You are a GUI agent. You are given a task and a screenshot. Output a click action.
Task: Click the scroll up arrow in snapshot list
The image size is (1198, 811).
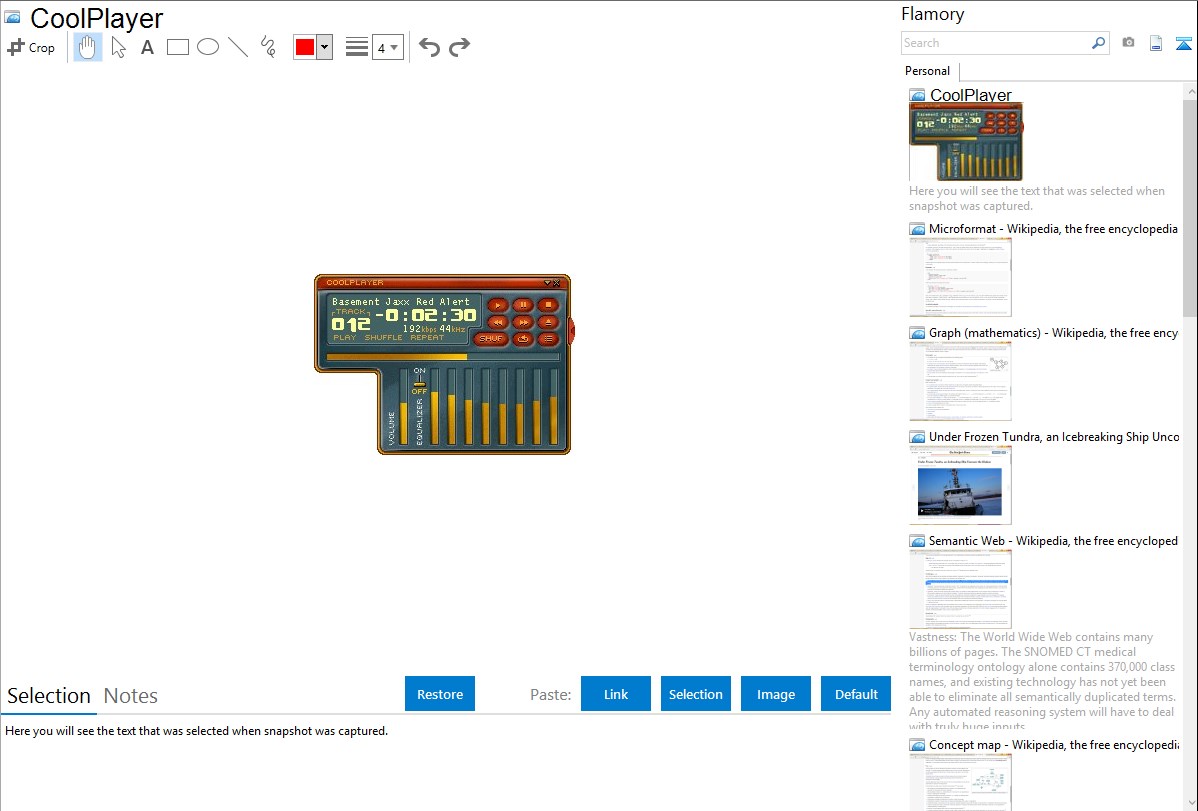coord(1190,91)
